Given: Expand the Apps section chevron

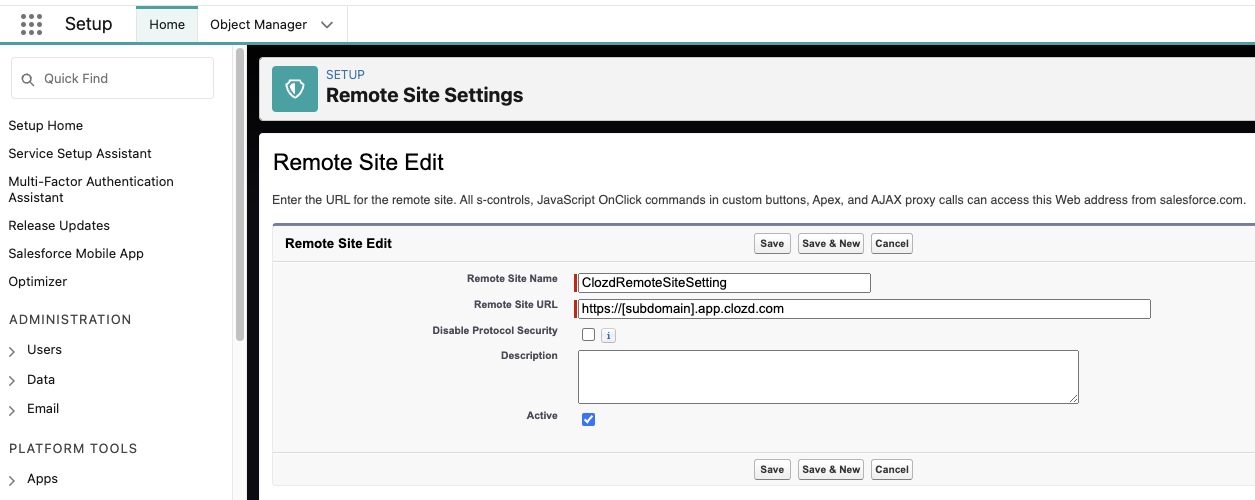Looking at the screenshot, I should click(x=12, y=480).
